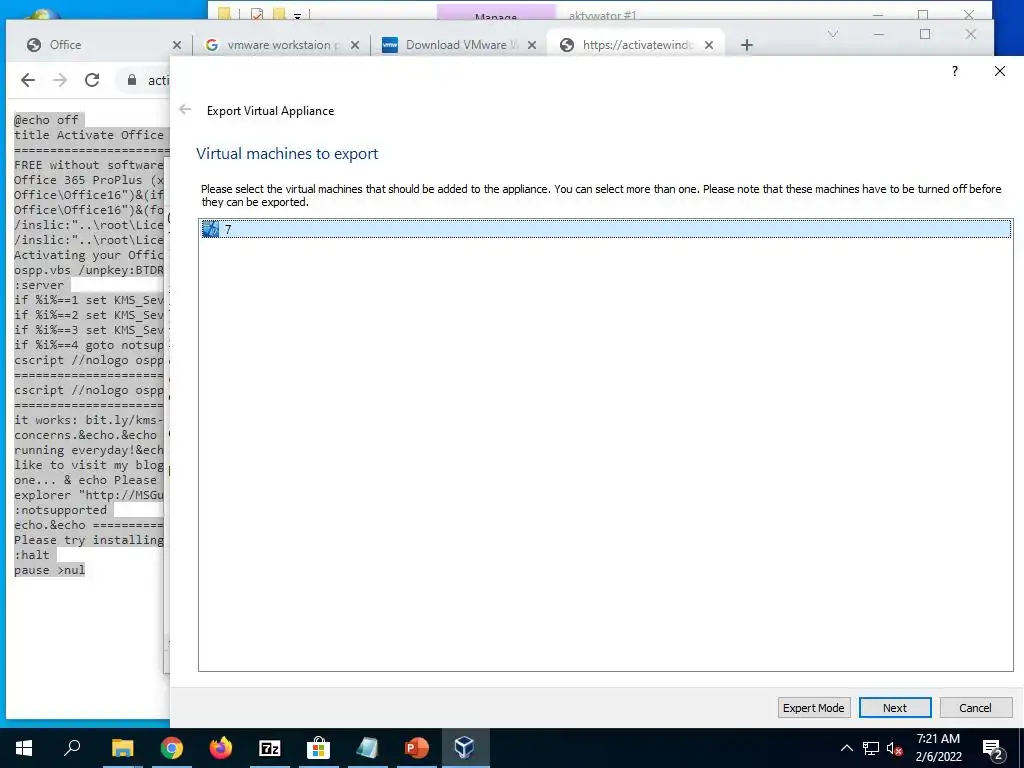1024x768 pixels.
Task: Click the "@echo off" line on page
Action: click(46, 120)
